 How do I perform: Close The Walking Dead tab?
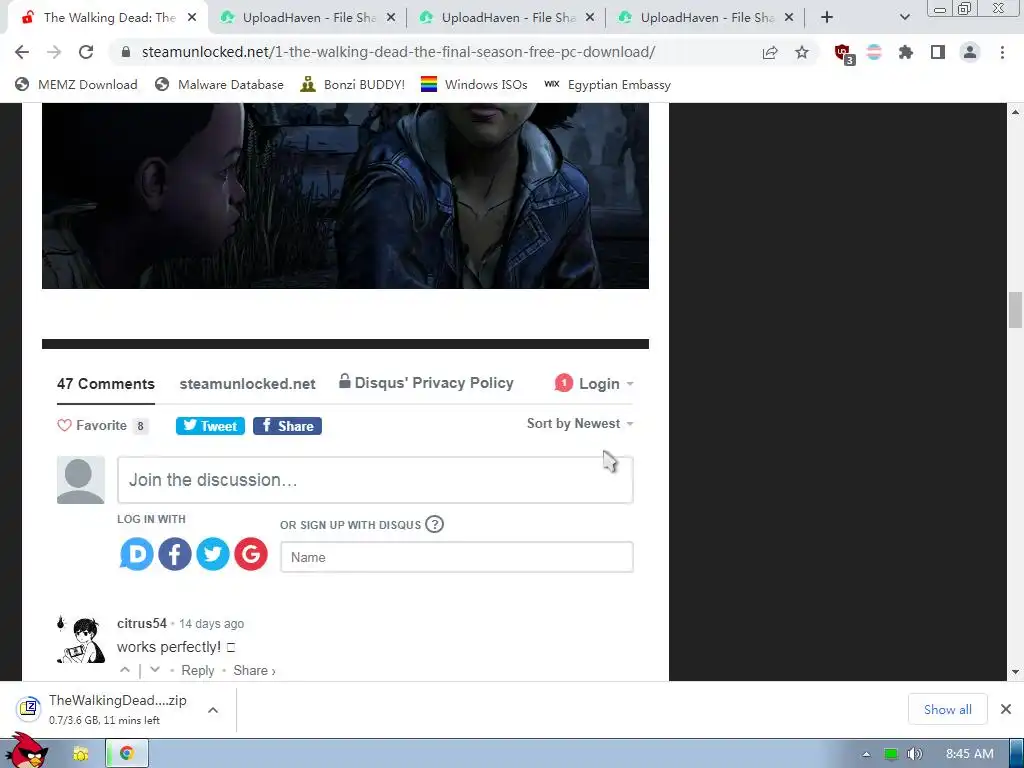pos(192,18)
